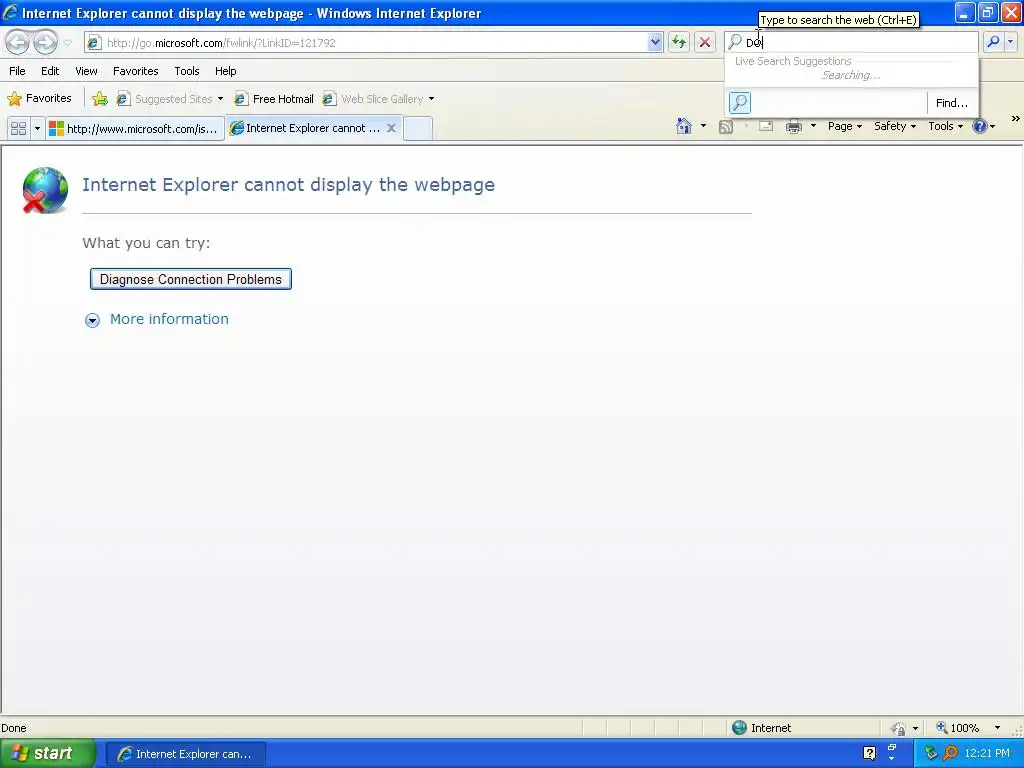Run the search with the magnifier button
Image resolution: width=1024 pixels, height=768 pixels.
(x=993, y=42)
